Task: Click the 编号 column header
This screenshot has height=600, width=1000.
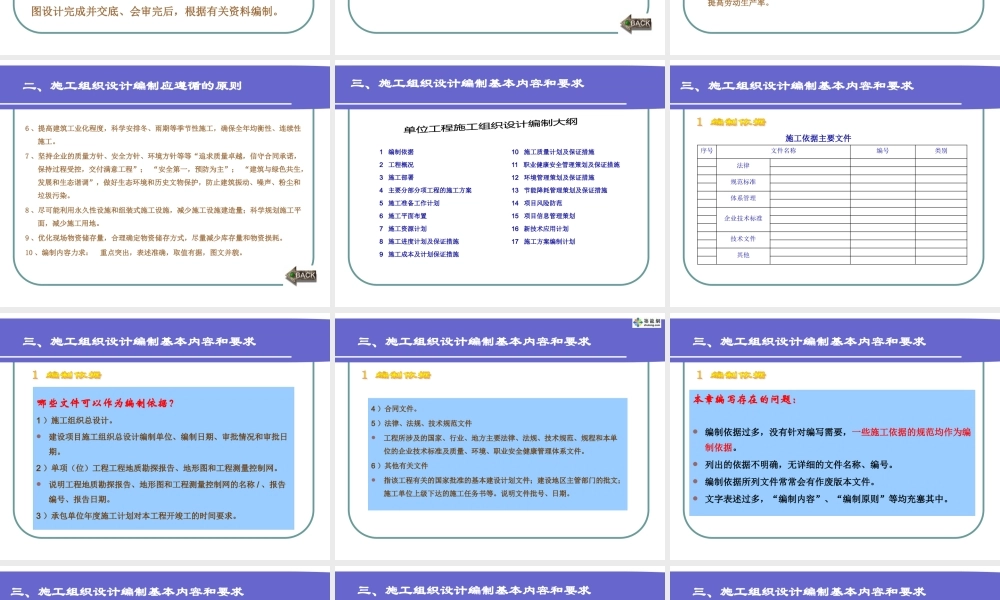Action: (883, 151)
